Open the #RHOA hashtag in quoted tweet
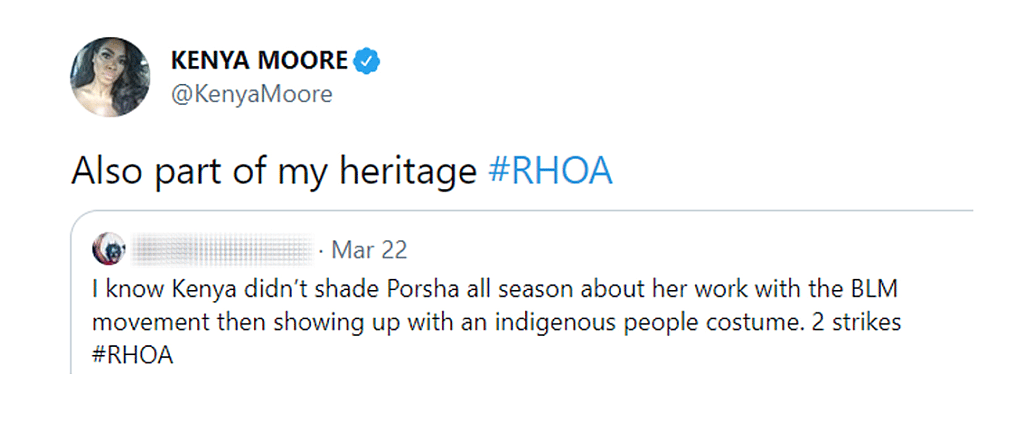Screen dimensions: 1024x421 point(132,357)
